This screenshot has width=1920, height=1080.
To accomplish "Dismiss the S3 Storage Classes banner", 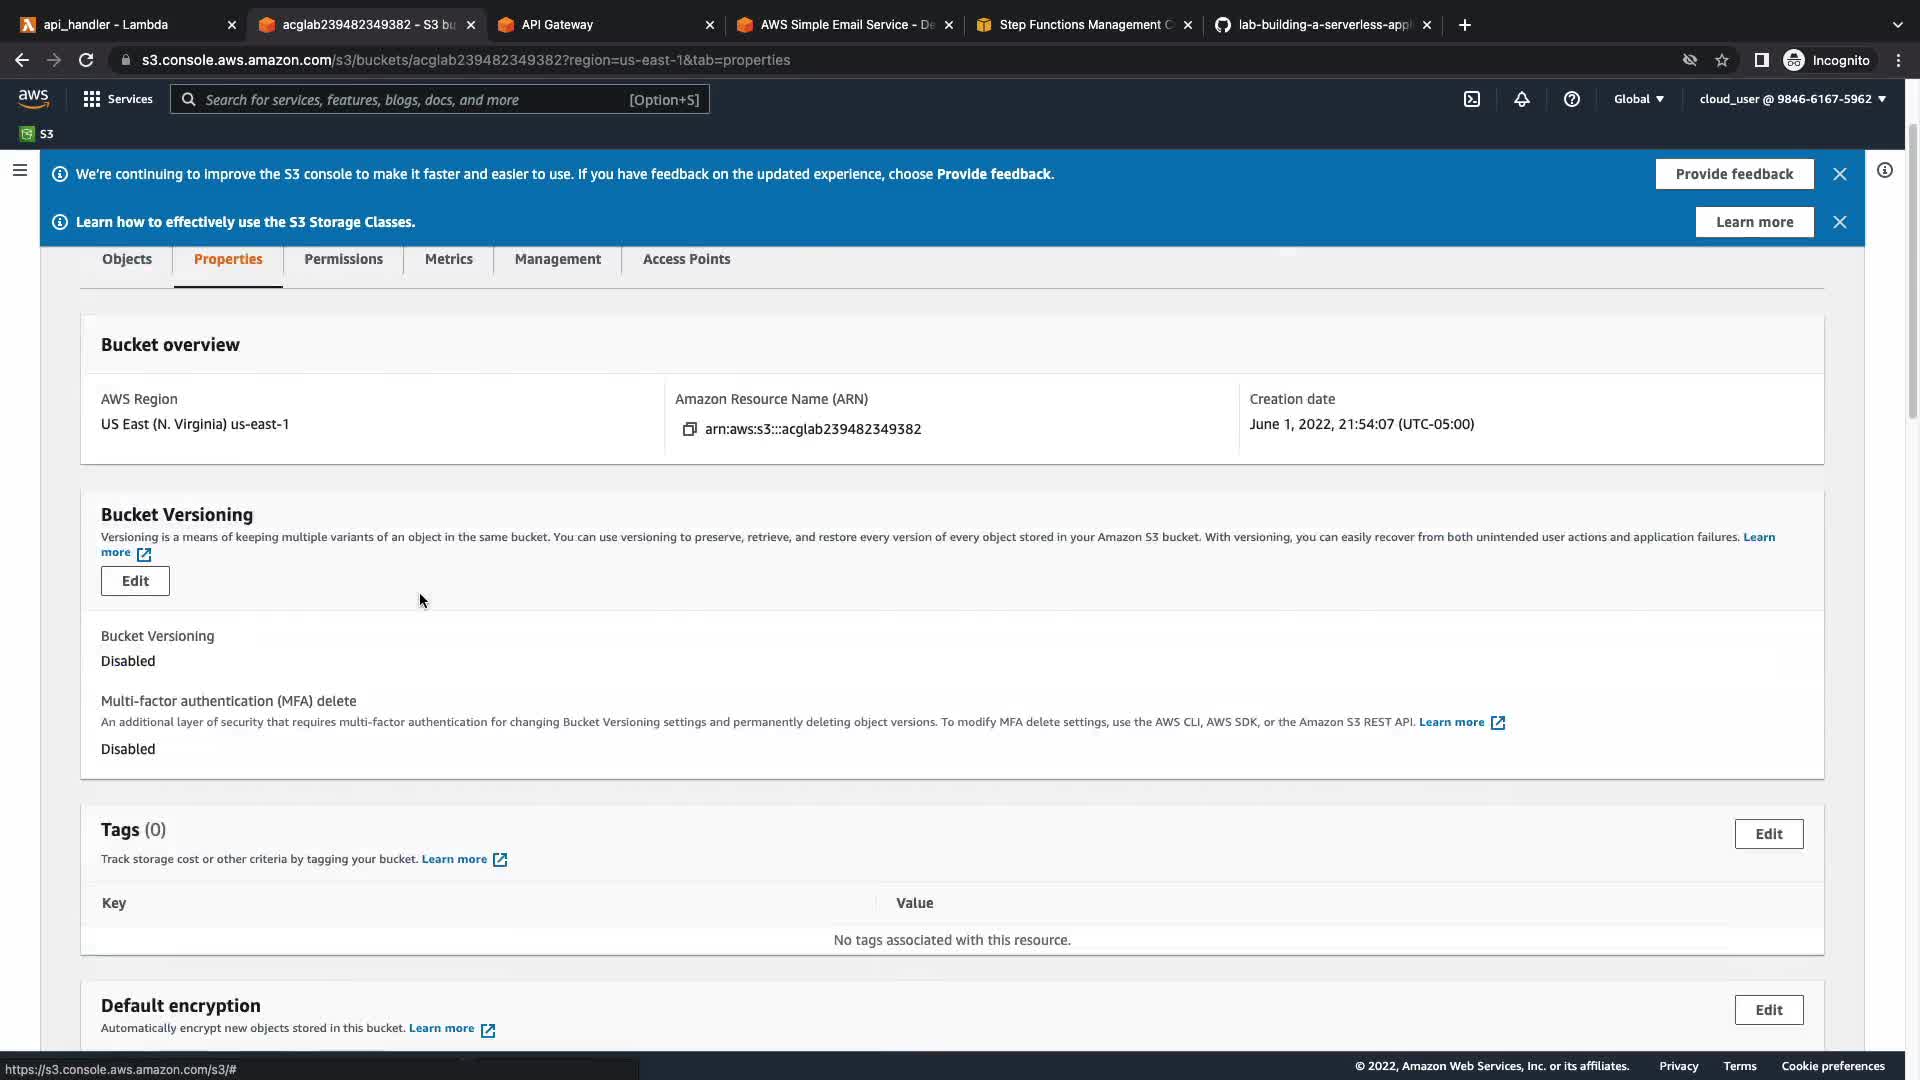I will click(x=1839, y=222).
